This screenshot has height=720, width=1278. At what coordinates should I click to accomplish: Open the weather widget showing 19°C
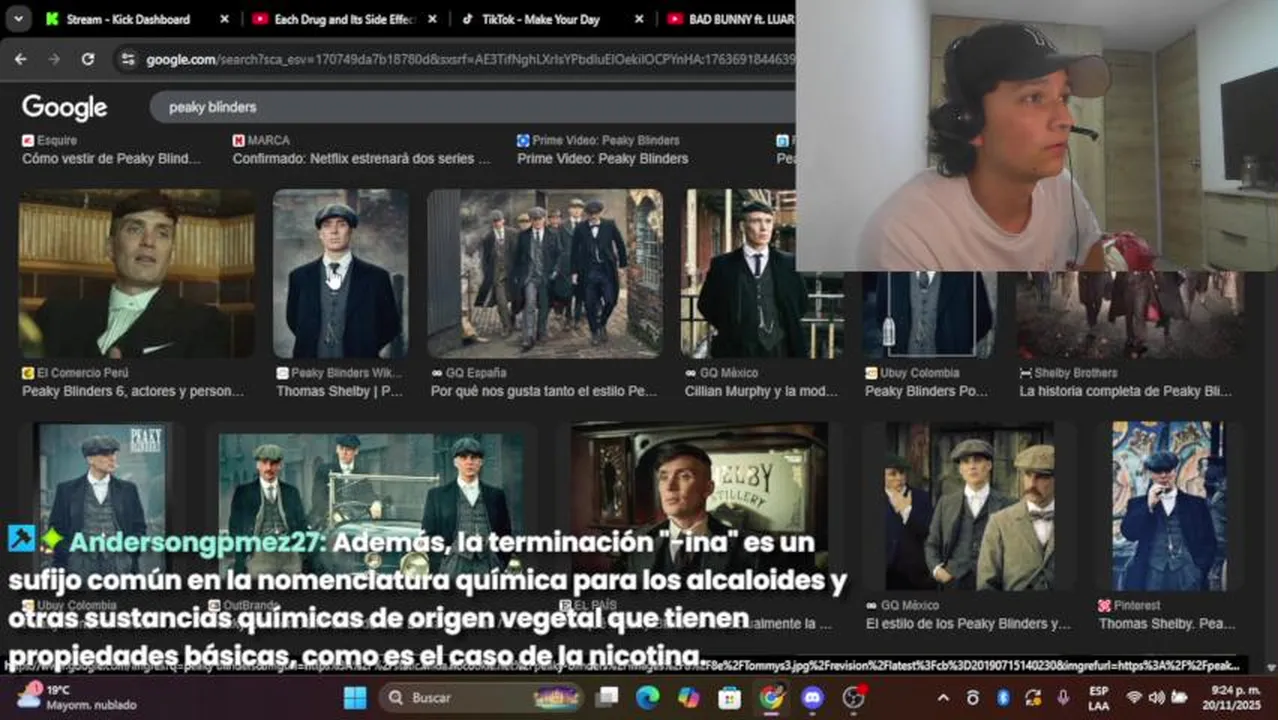(x=76, y=697)
